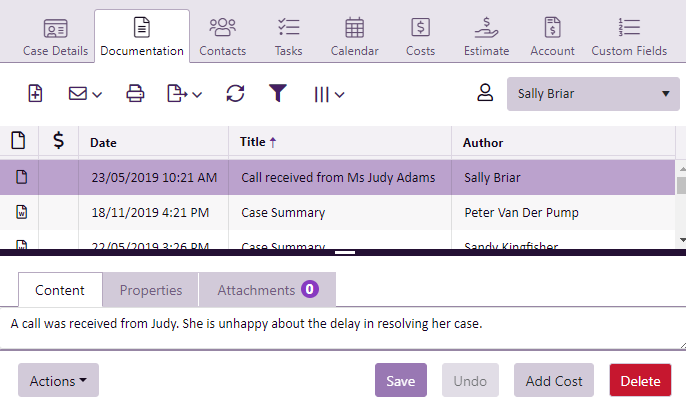The image size is (686, 404).
Task: Open the Tasks tab
Action: [x=289, y=37]
